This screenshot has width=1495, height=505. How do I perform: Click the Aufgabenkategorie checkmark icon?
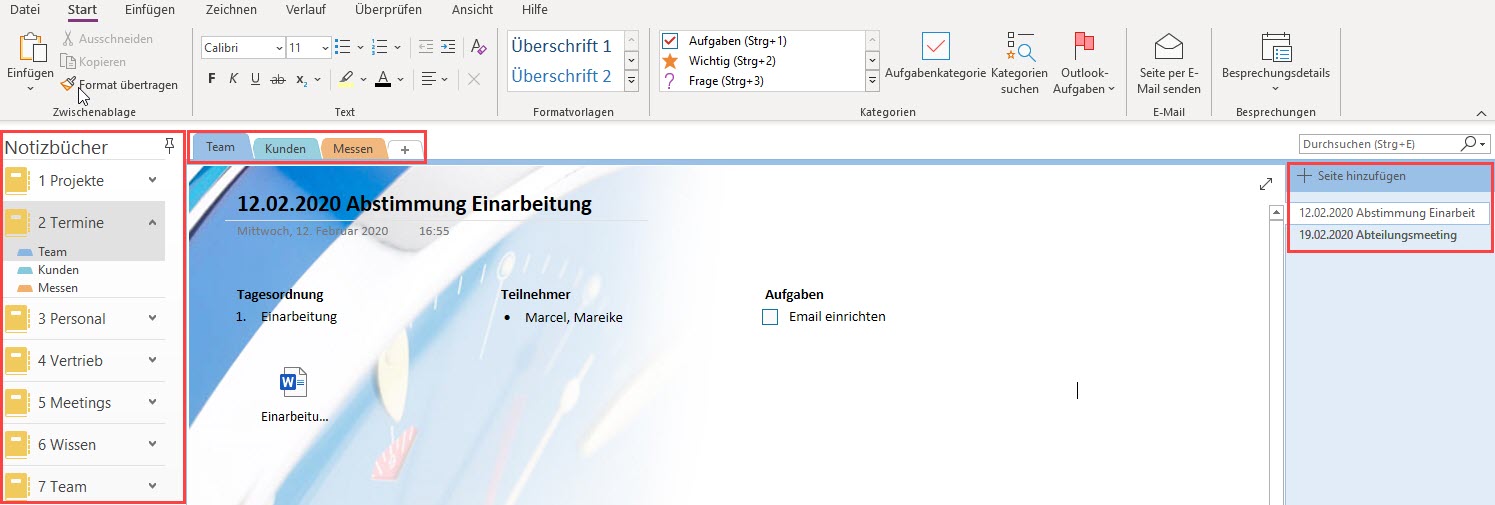[936, 46]
